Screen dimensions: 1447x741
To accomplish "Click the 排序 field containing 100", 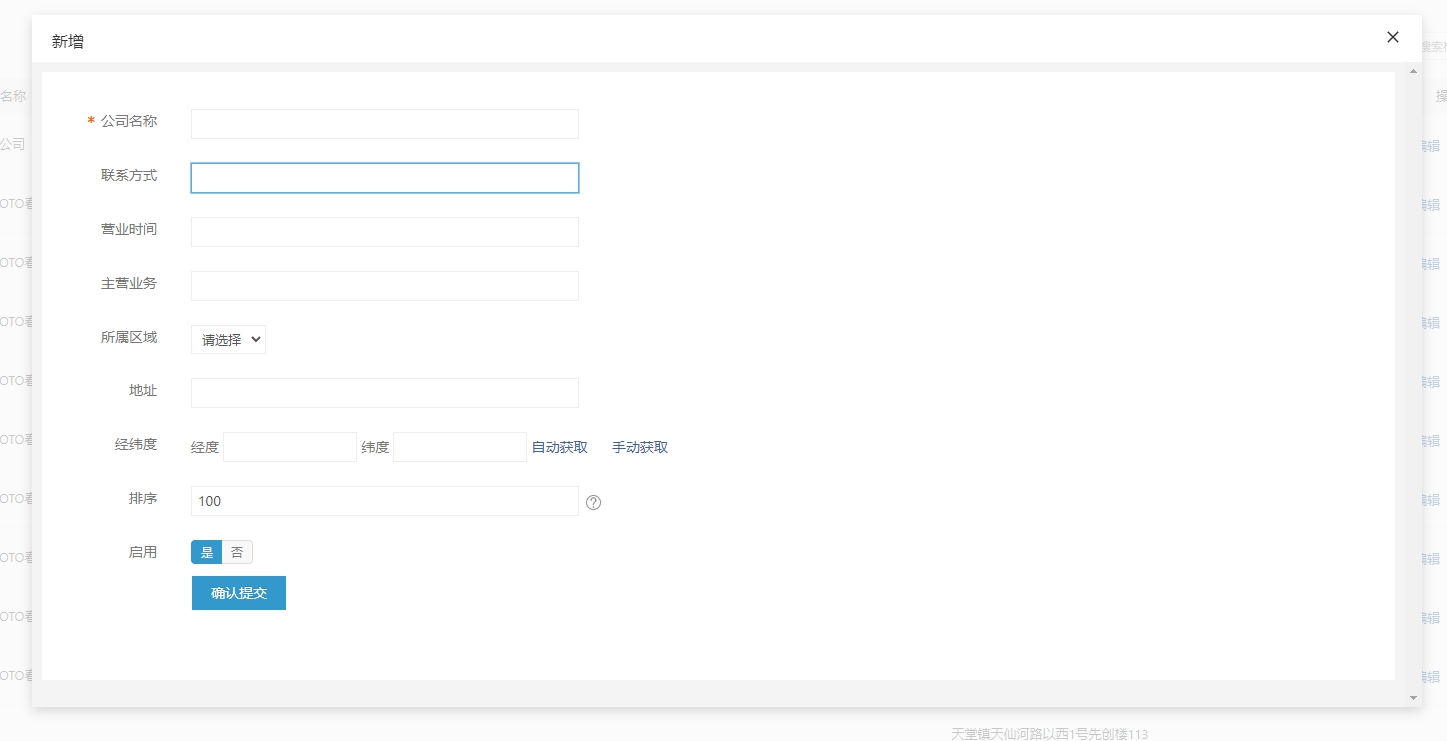I will [x=384, y=501].
